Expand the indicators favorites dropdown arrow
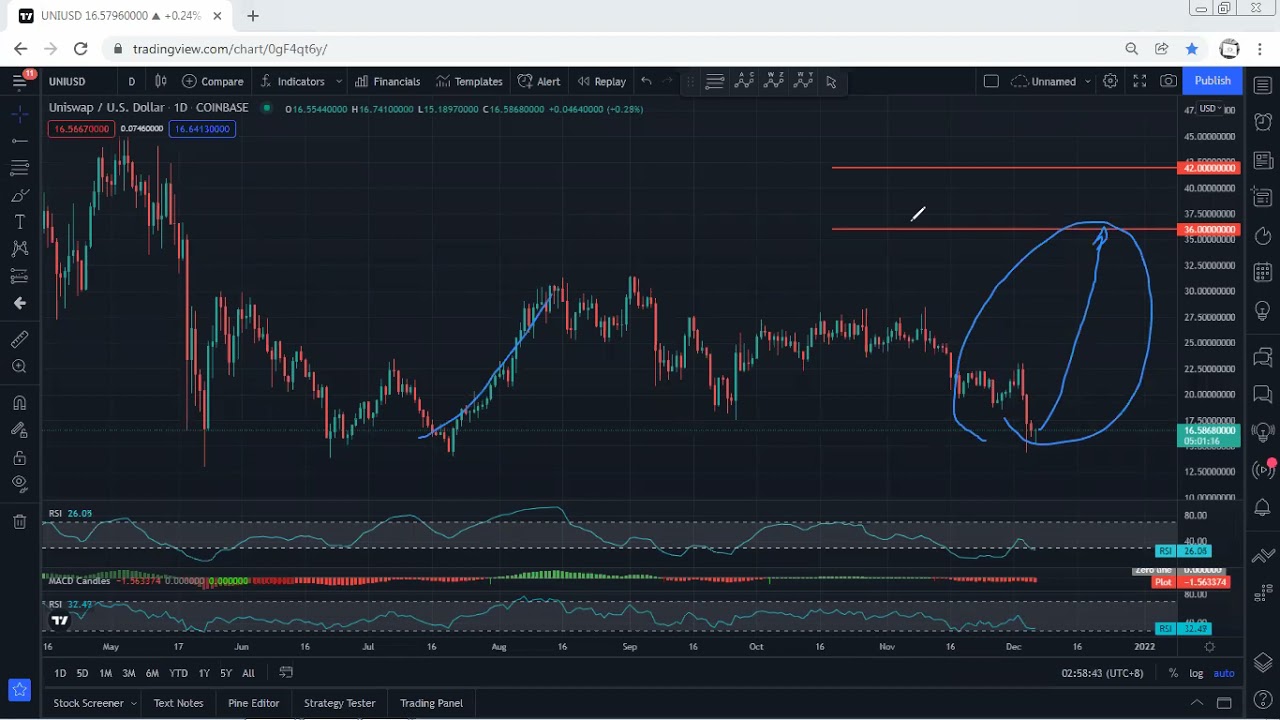 point(339,81)
